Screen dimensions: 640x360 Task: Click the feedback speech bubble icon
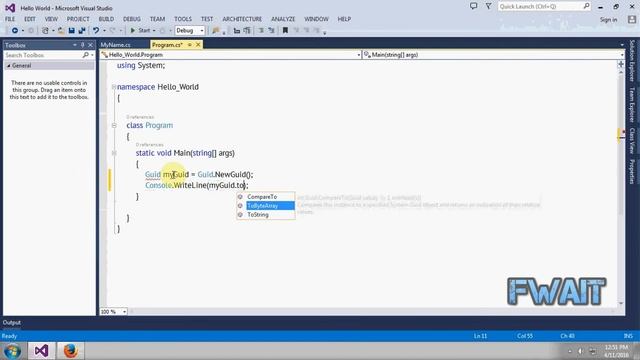click(473, 6)
